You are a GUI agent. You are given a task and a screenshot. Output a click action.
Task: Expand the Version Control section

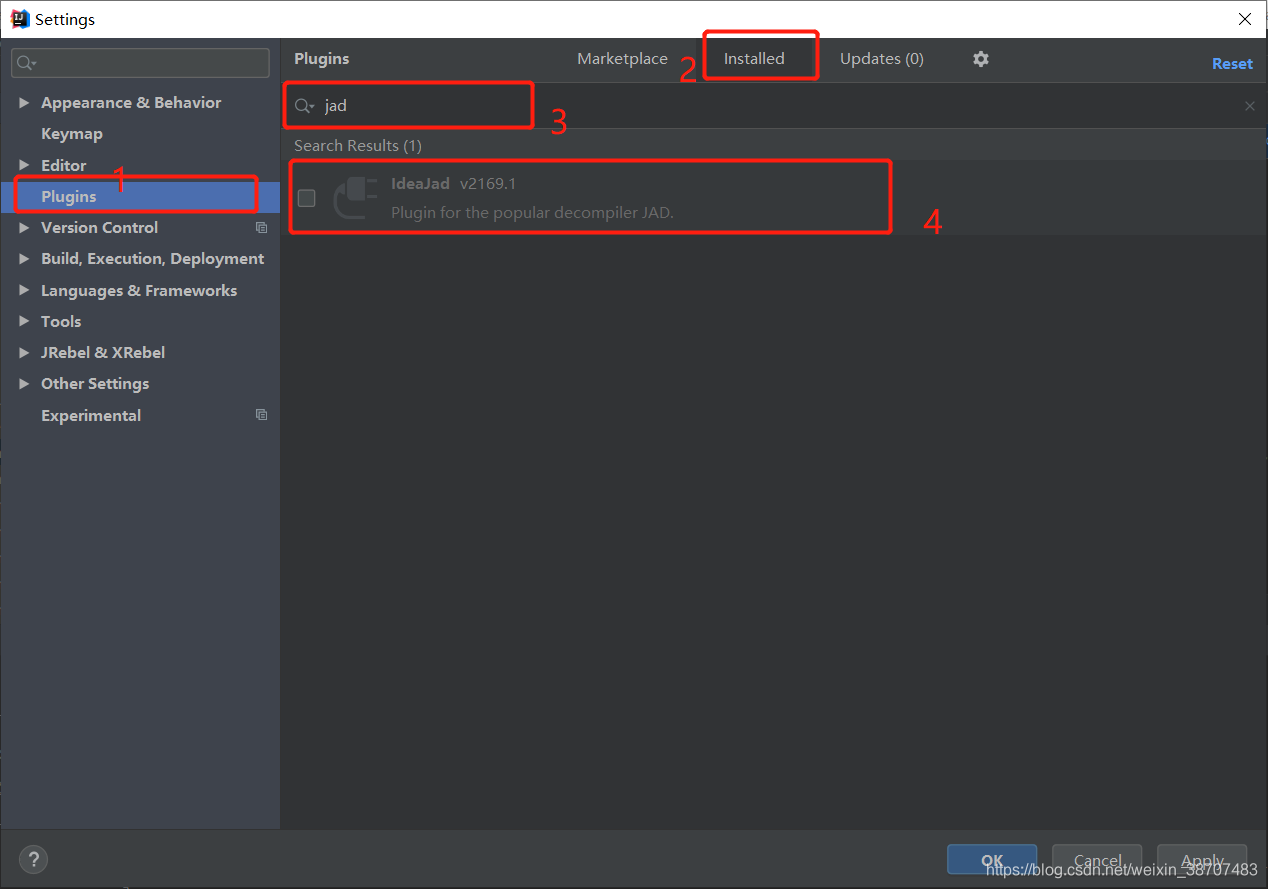tap(24, 228)
